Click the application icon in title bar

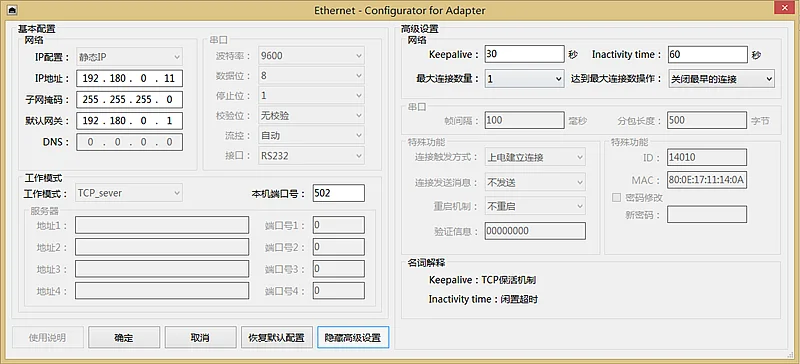13,10
